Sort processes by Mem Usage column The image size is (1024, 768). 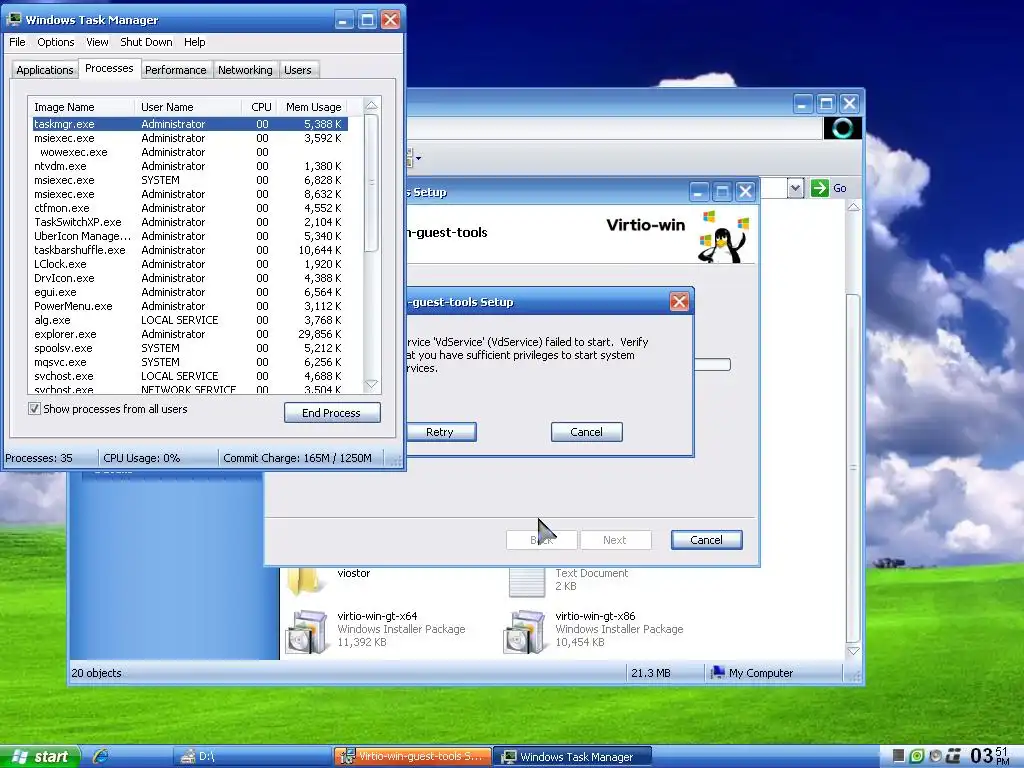pos(312,106)
